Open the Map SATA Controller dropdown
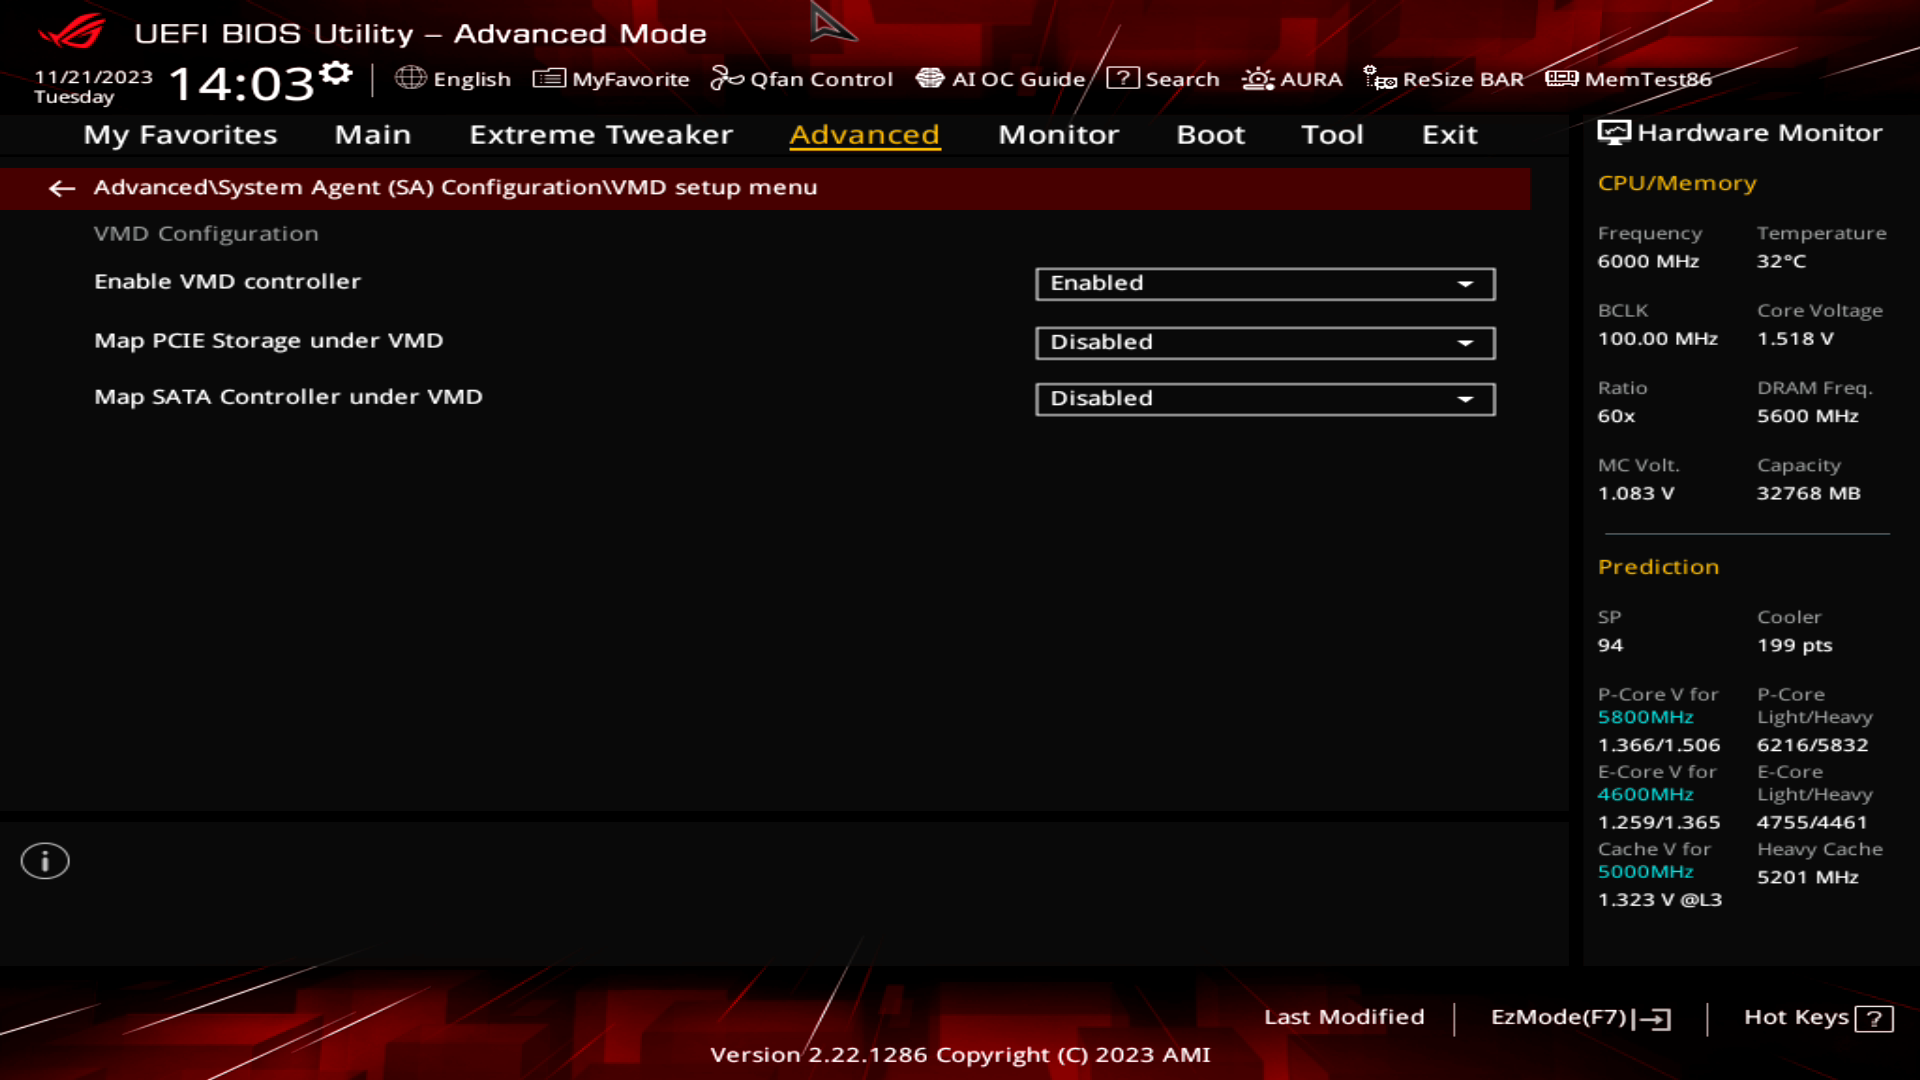 (x=1464, y=398)
